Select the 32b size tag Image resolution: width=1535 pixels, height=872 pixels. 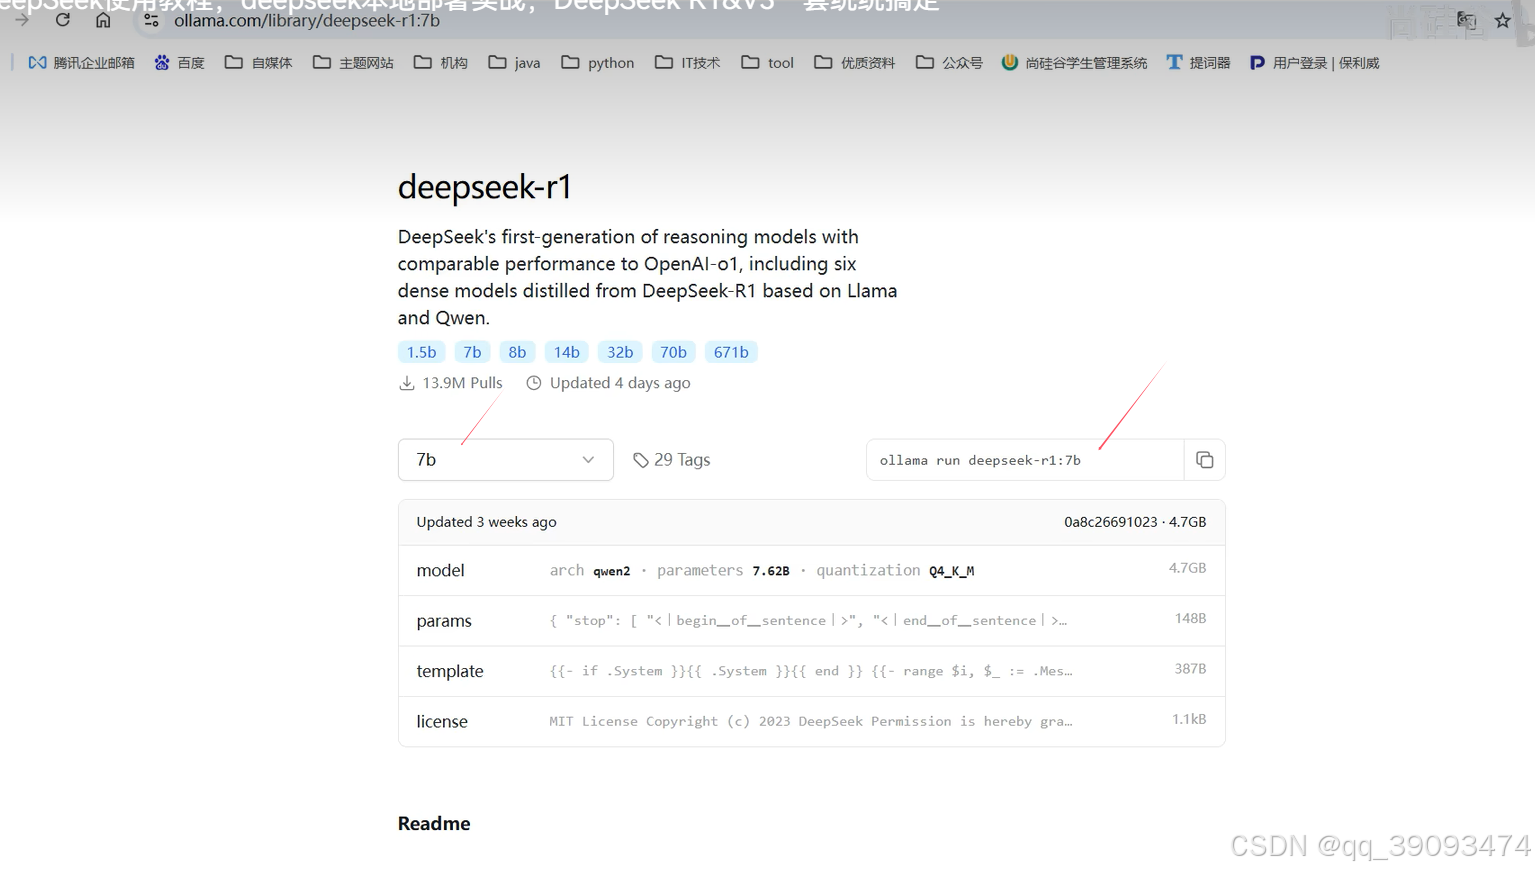coord(620,352)
